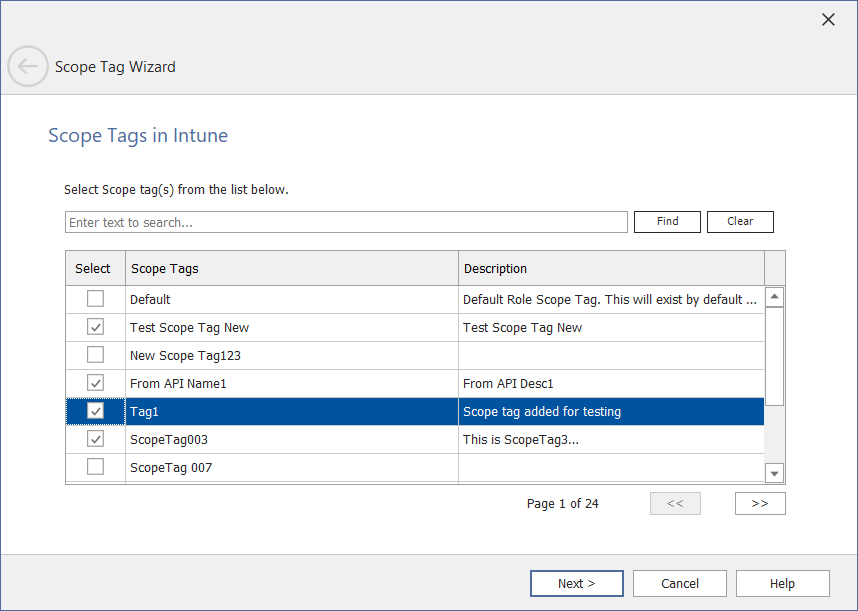Deselect the Tag1 checkbox
Viewport: 858px width, 611px height.
(95, 411)
